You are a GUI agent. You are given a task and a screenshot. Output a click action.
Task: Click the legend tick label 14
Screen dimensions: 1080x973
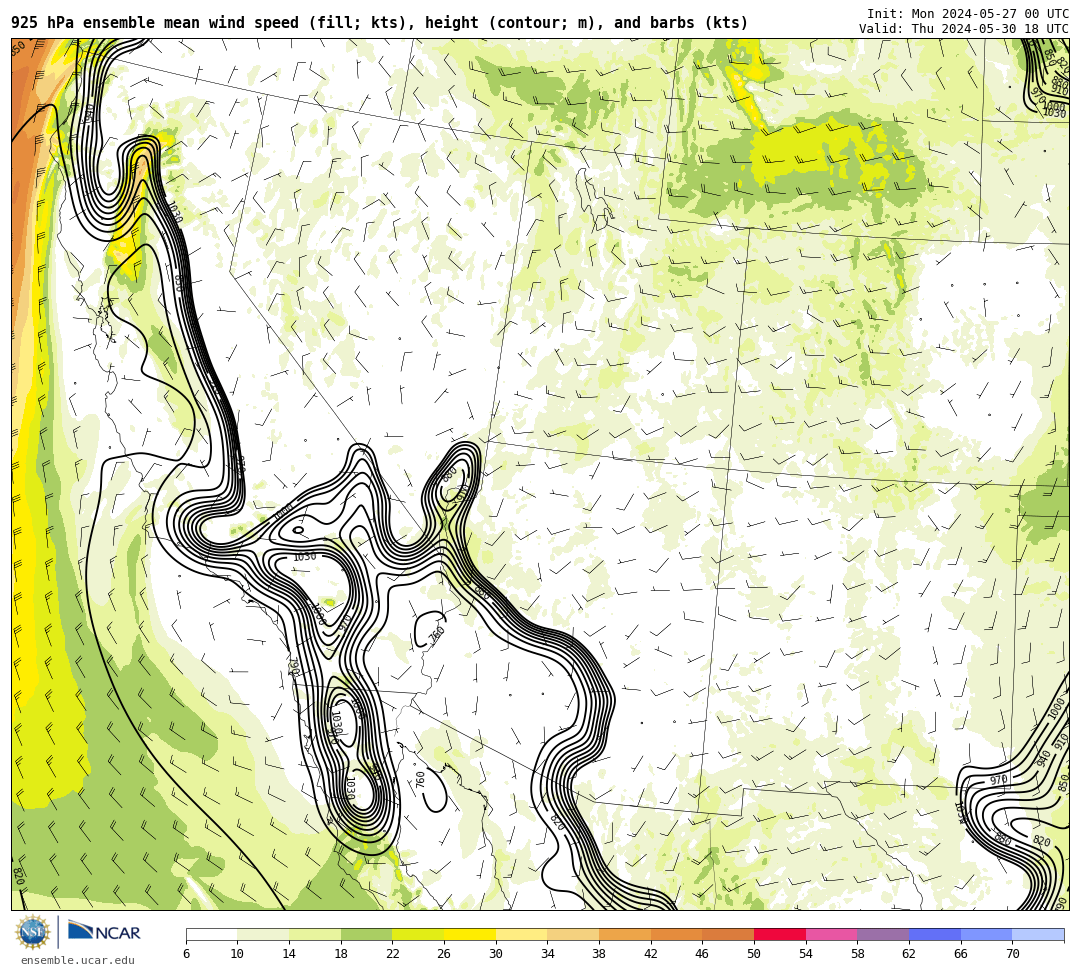pyautogui.click(x=289, y=954)
